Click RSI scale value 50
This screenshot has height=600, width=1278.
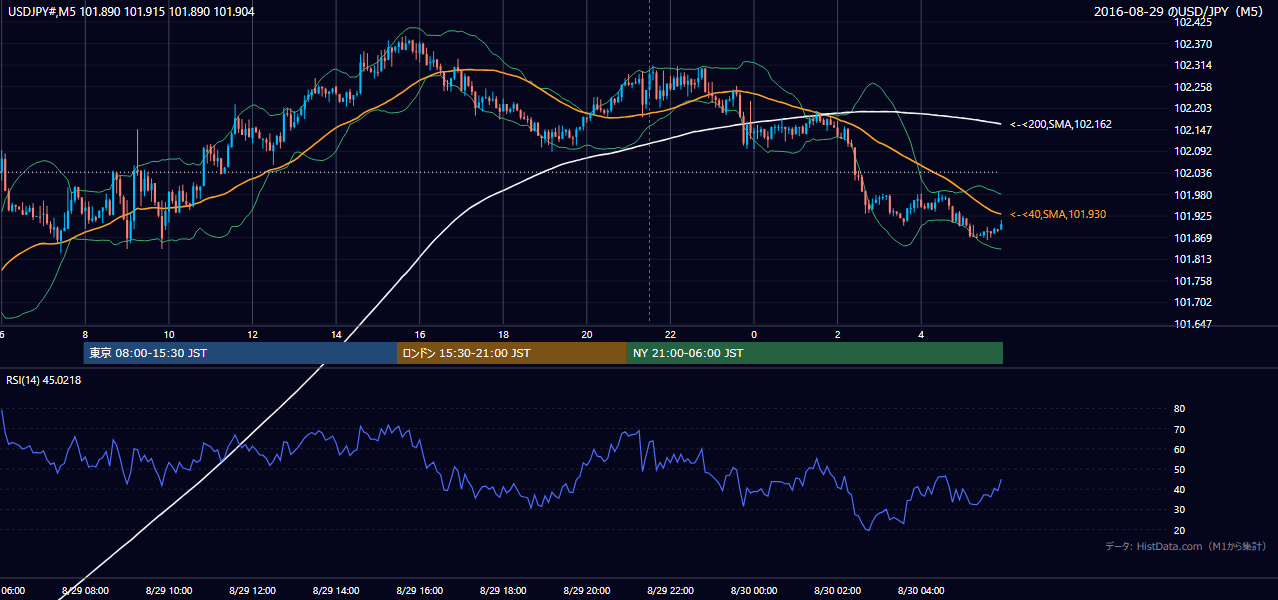click(x=1179, y=469)
